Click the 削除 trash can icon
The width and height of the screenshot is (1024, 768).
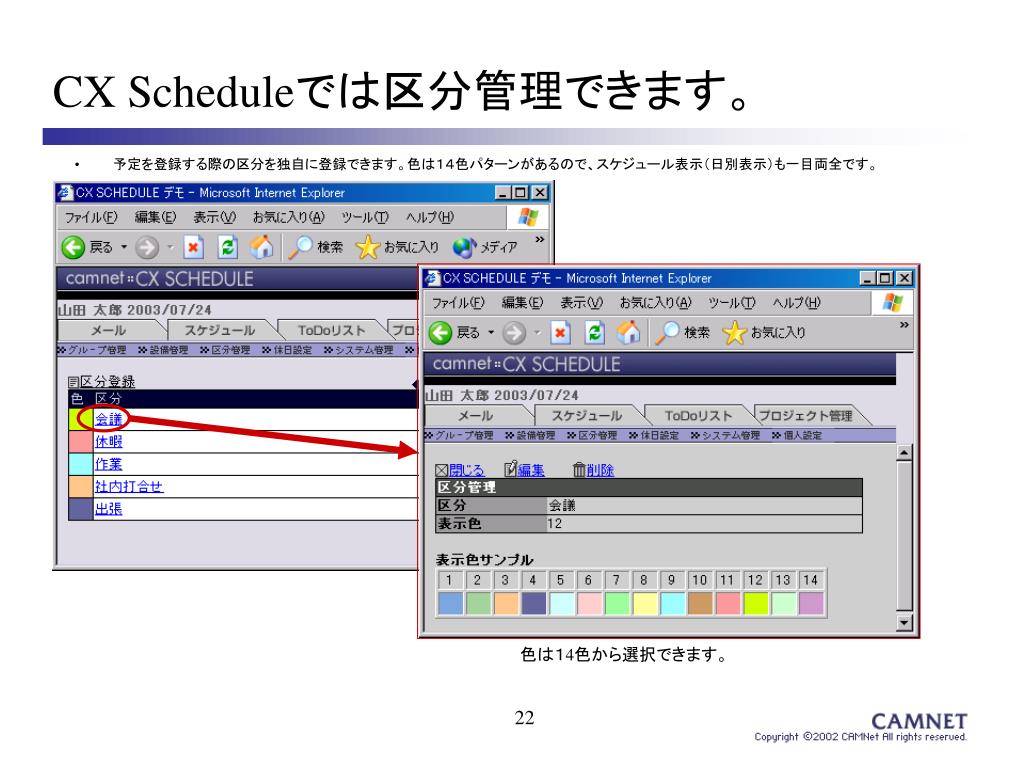[579, 470]
